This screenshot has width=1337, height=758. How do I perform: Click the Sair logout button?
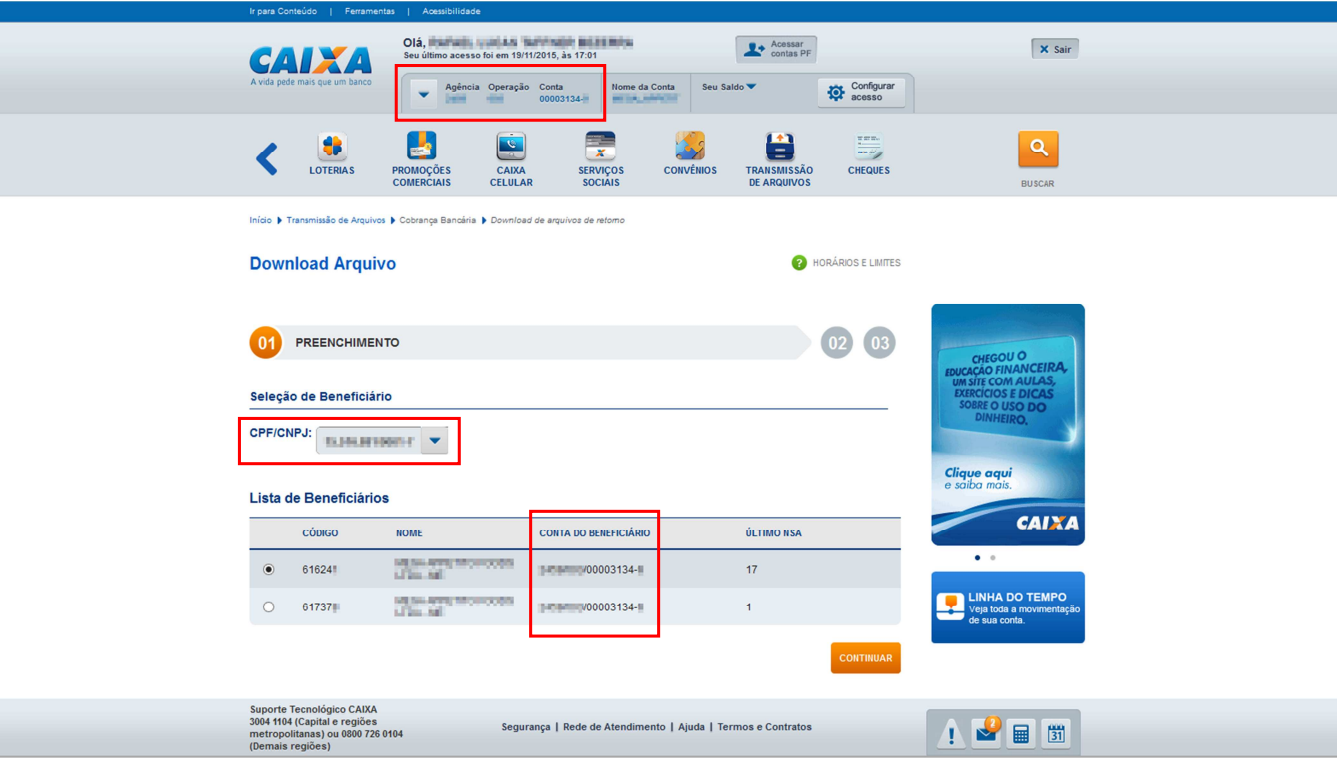(1055, 49)
